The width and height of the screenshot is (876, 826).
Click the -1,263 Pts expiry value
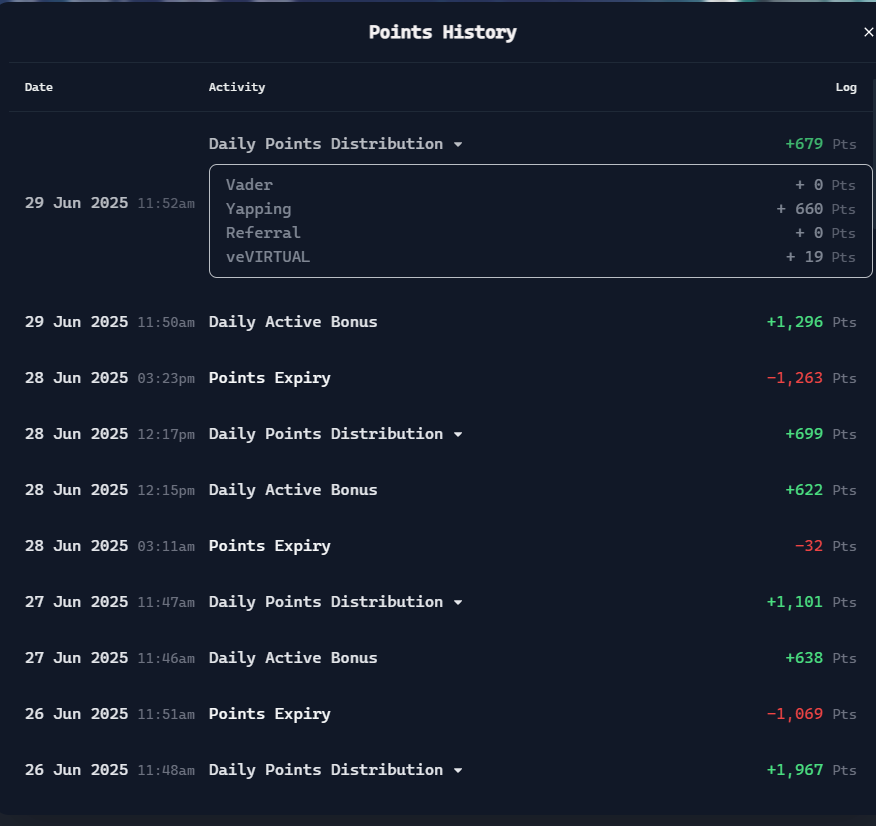click(811, 378)
